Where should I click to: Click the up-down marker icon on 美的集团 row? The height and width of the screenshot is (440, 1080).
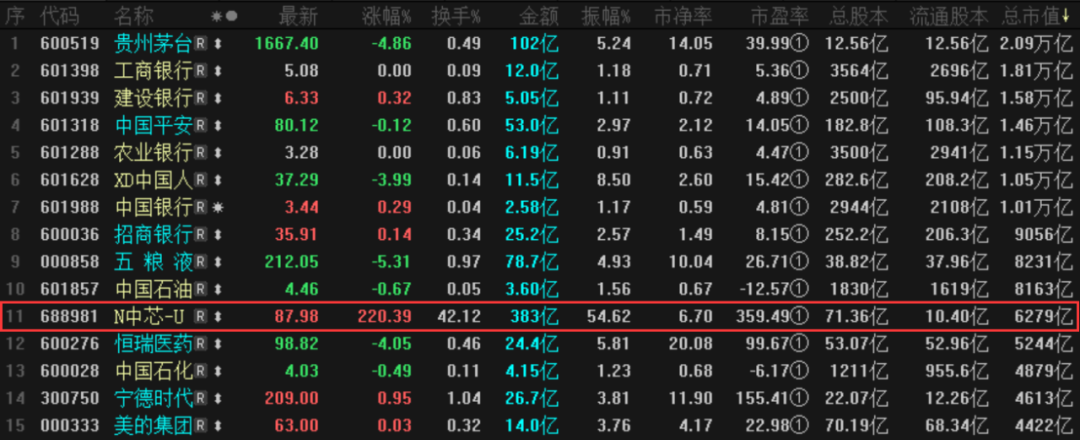click(217, 425)
